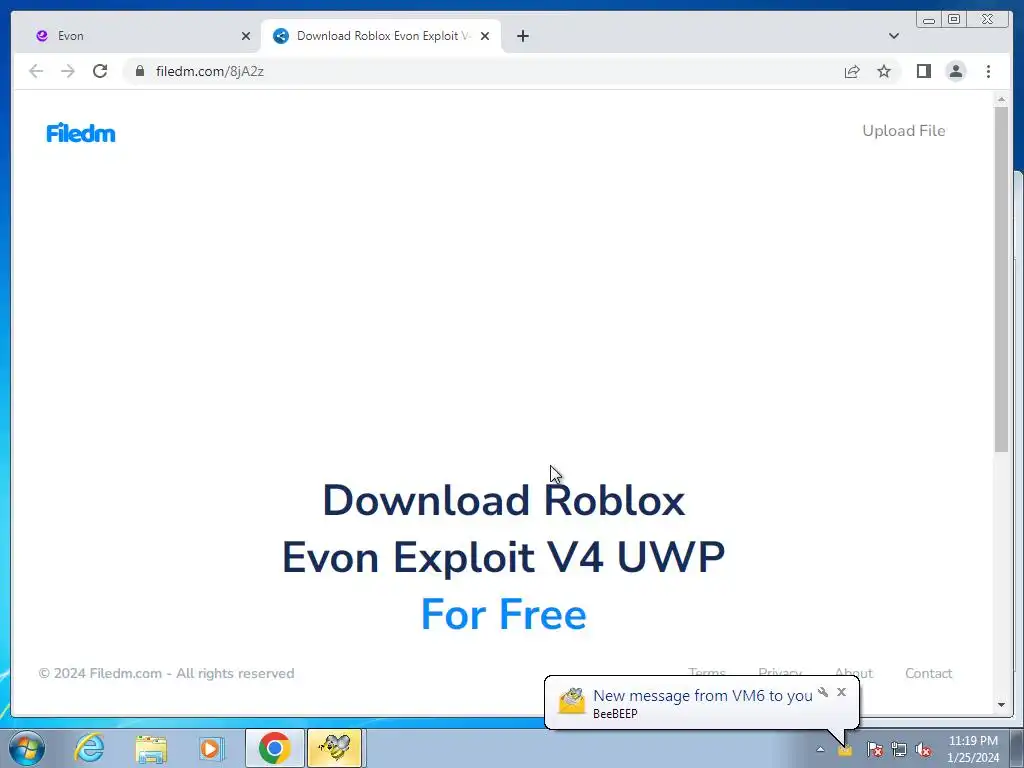
Task: Click the Show desktop button
Action: click(1017, 748)
